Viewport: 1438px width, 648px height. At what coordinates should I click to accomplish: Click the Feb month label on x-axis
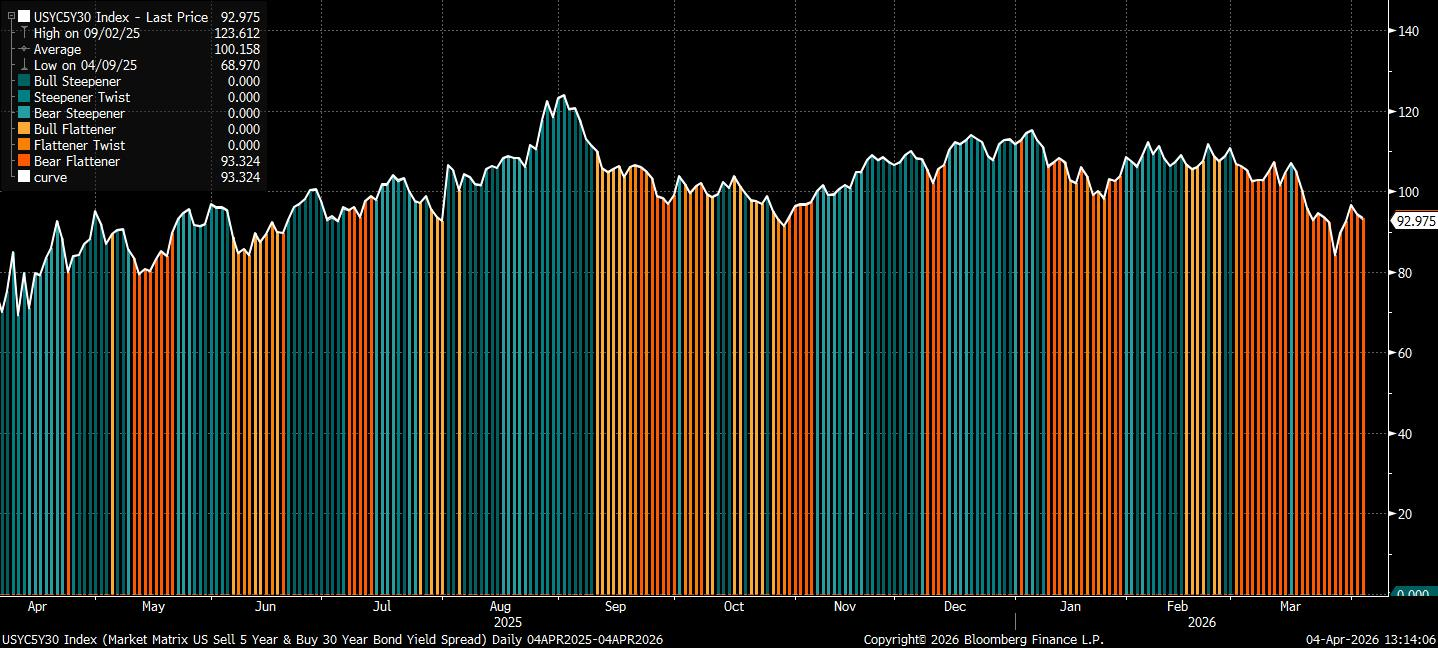point(1177,606)
